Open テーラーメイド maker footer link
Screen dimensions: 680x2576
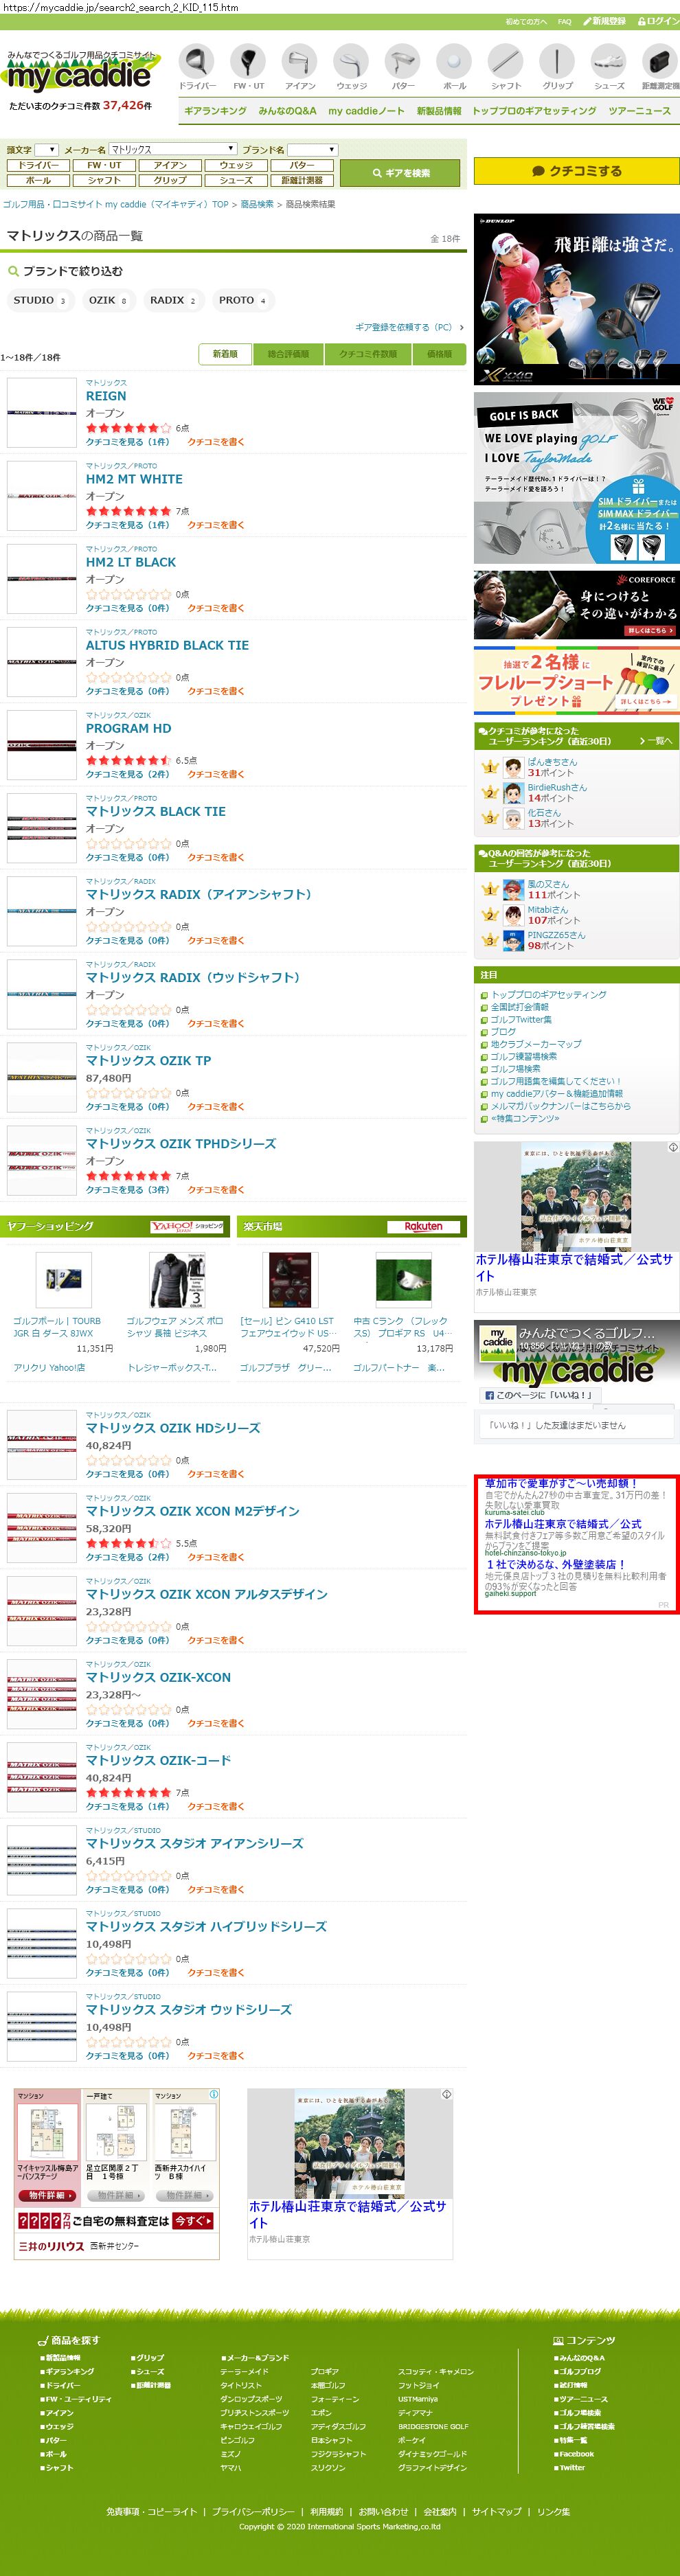(x=244, y=2371)
